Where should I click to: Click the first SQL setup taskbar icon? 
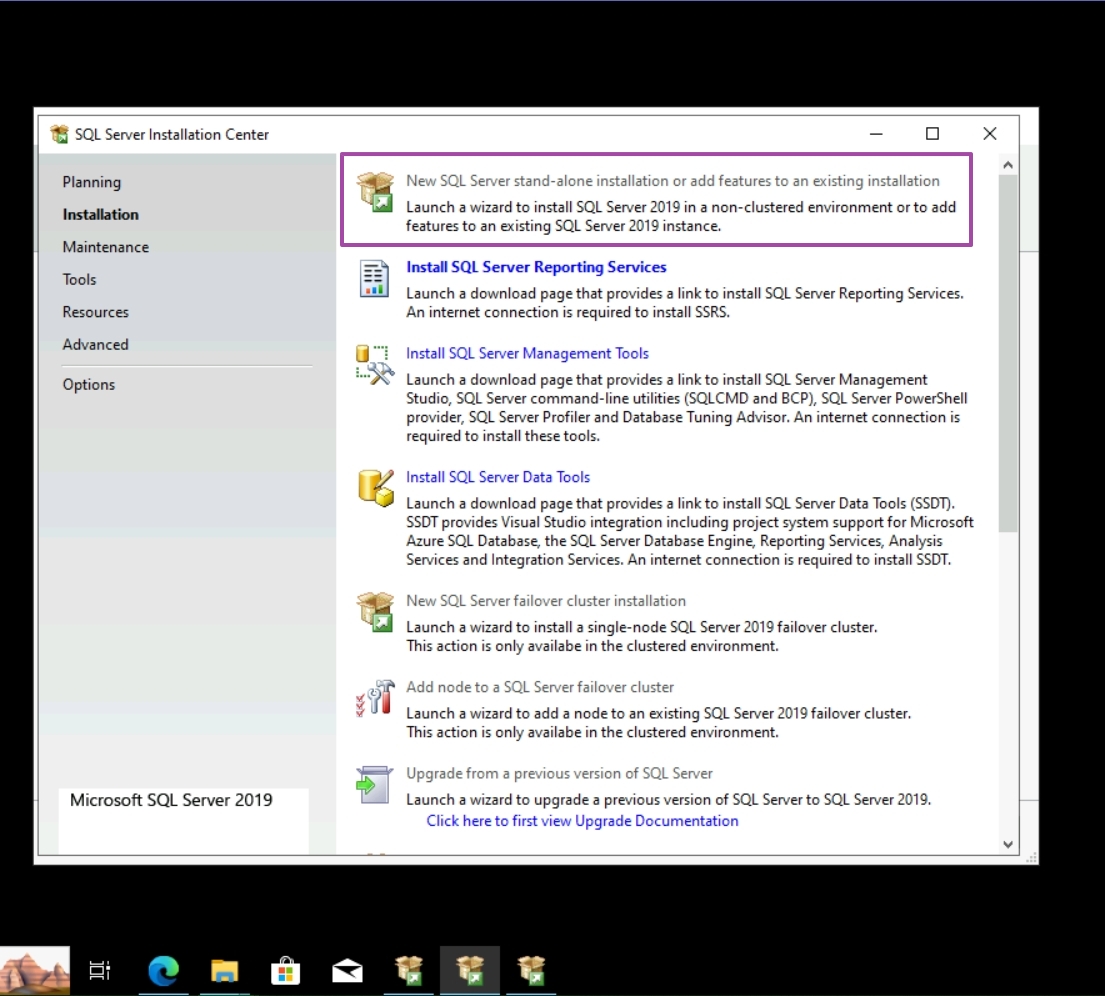click(409, 971)
